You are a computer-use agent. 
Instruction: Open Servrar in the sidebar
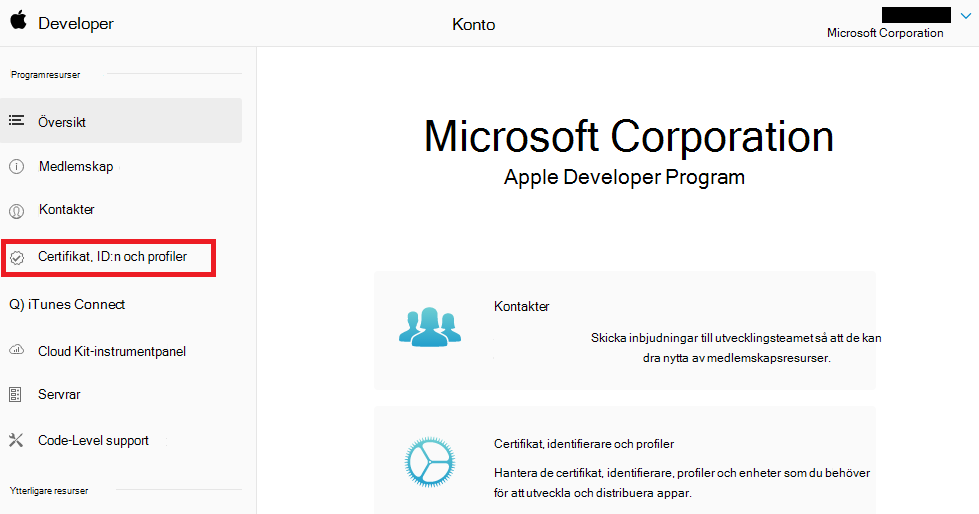(59, 395)
